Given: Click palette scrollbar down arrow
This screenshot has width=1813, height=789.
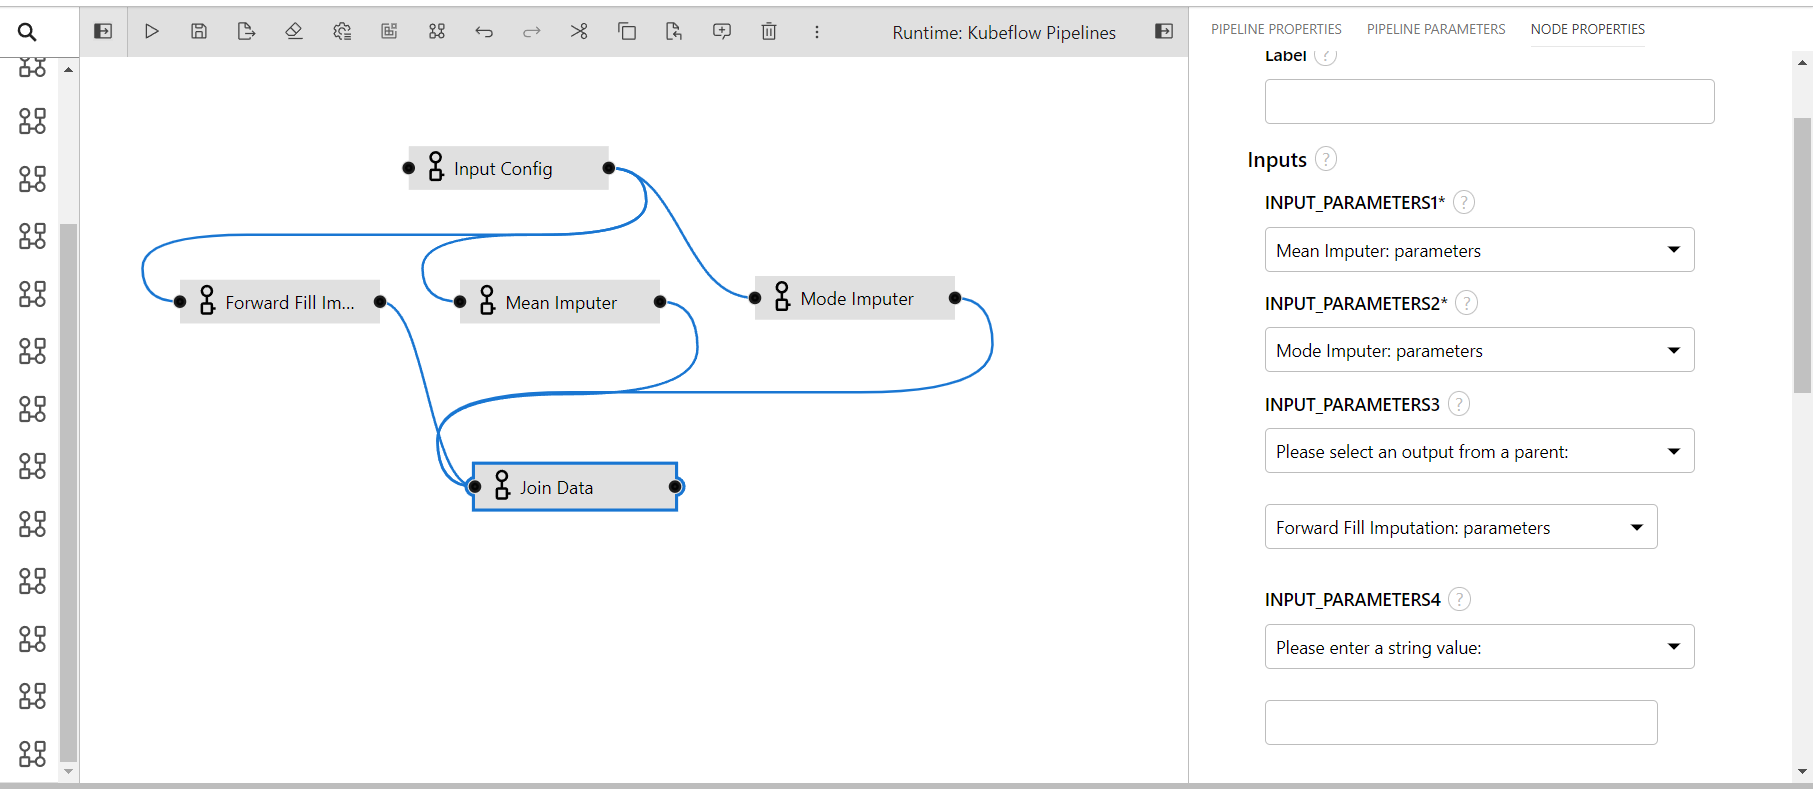Looking at the screenshot, I should [68, 771].
